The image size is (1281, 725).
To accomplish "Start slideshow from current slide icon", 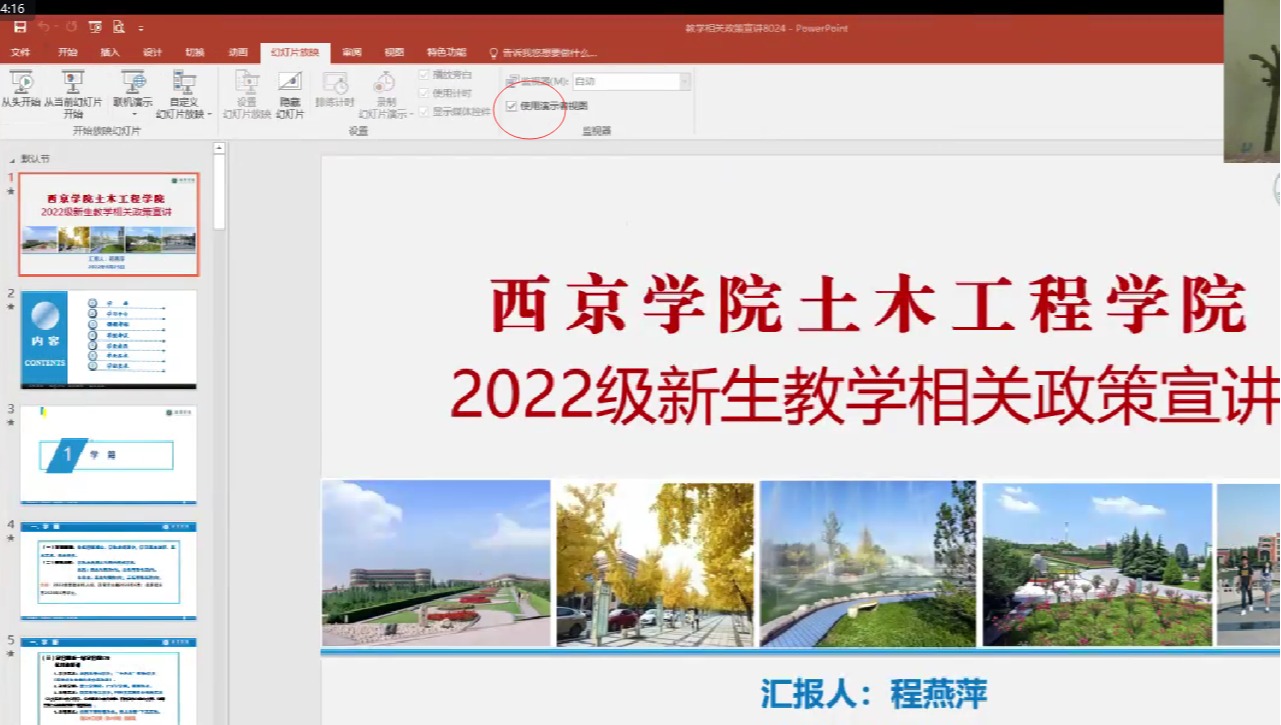I will pos(73,82).
